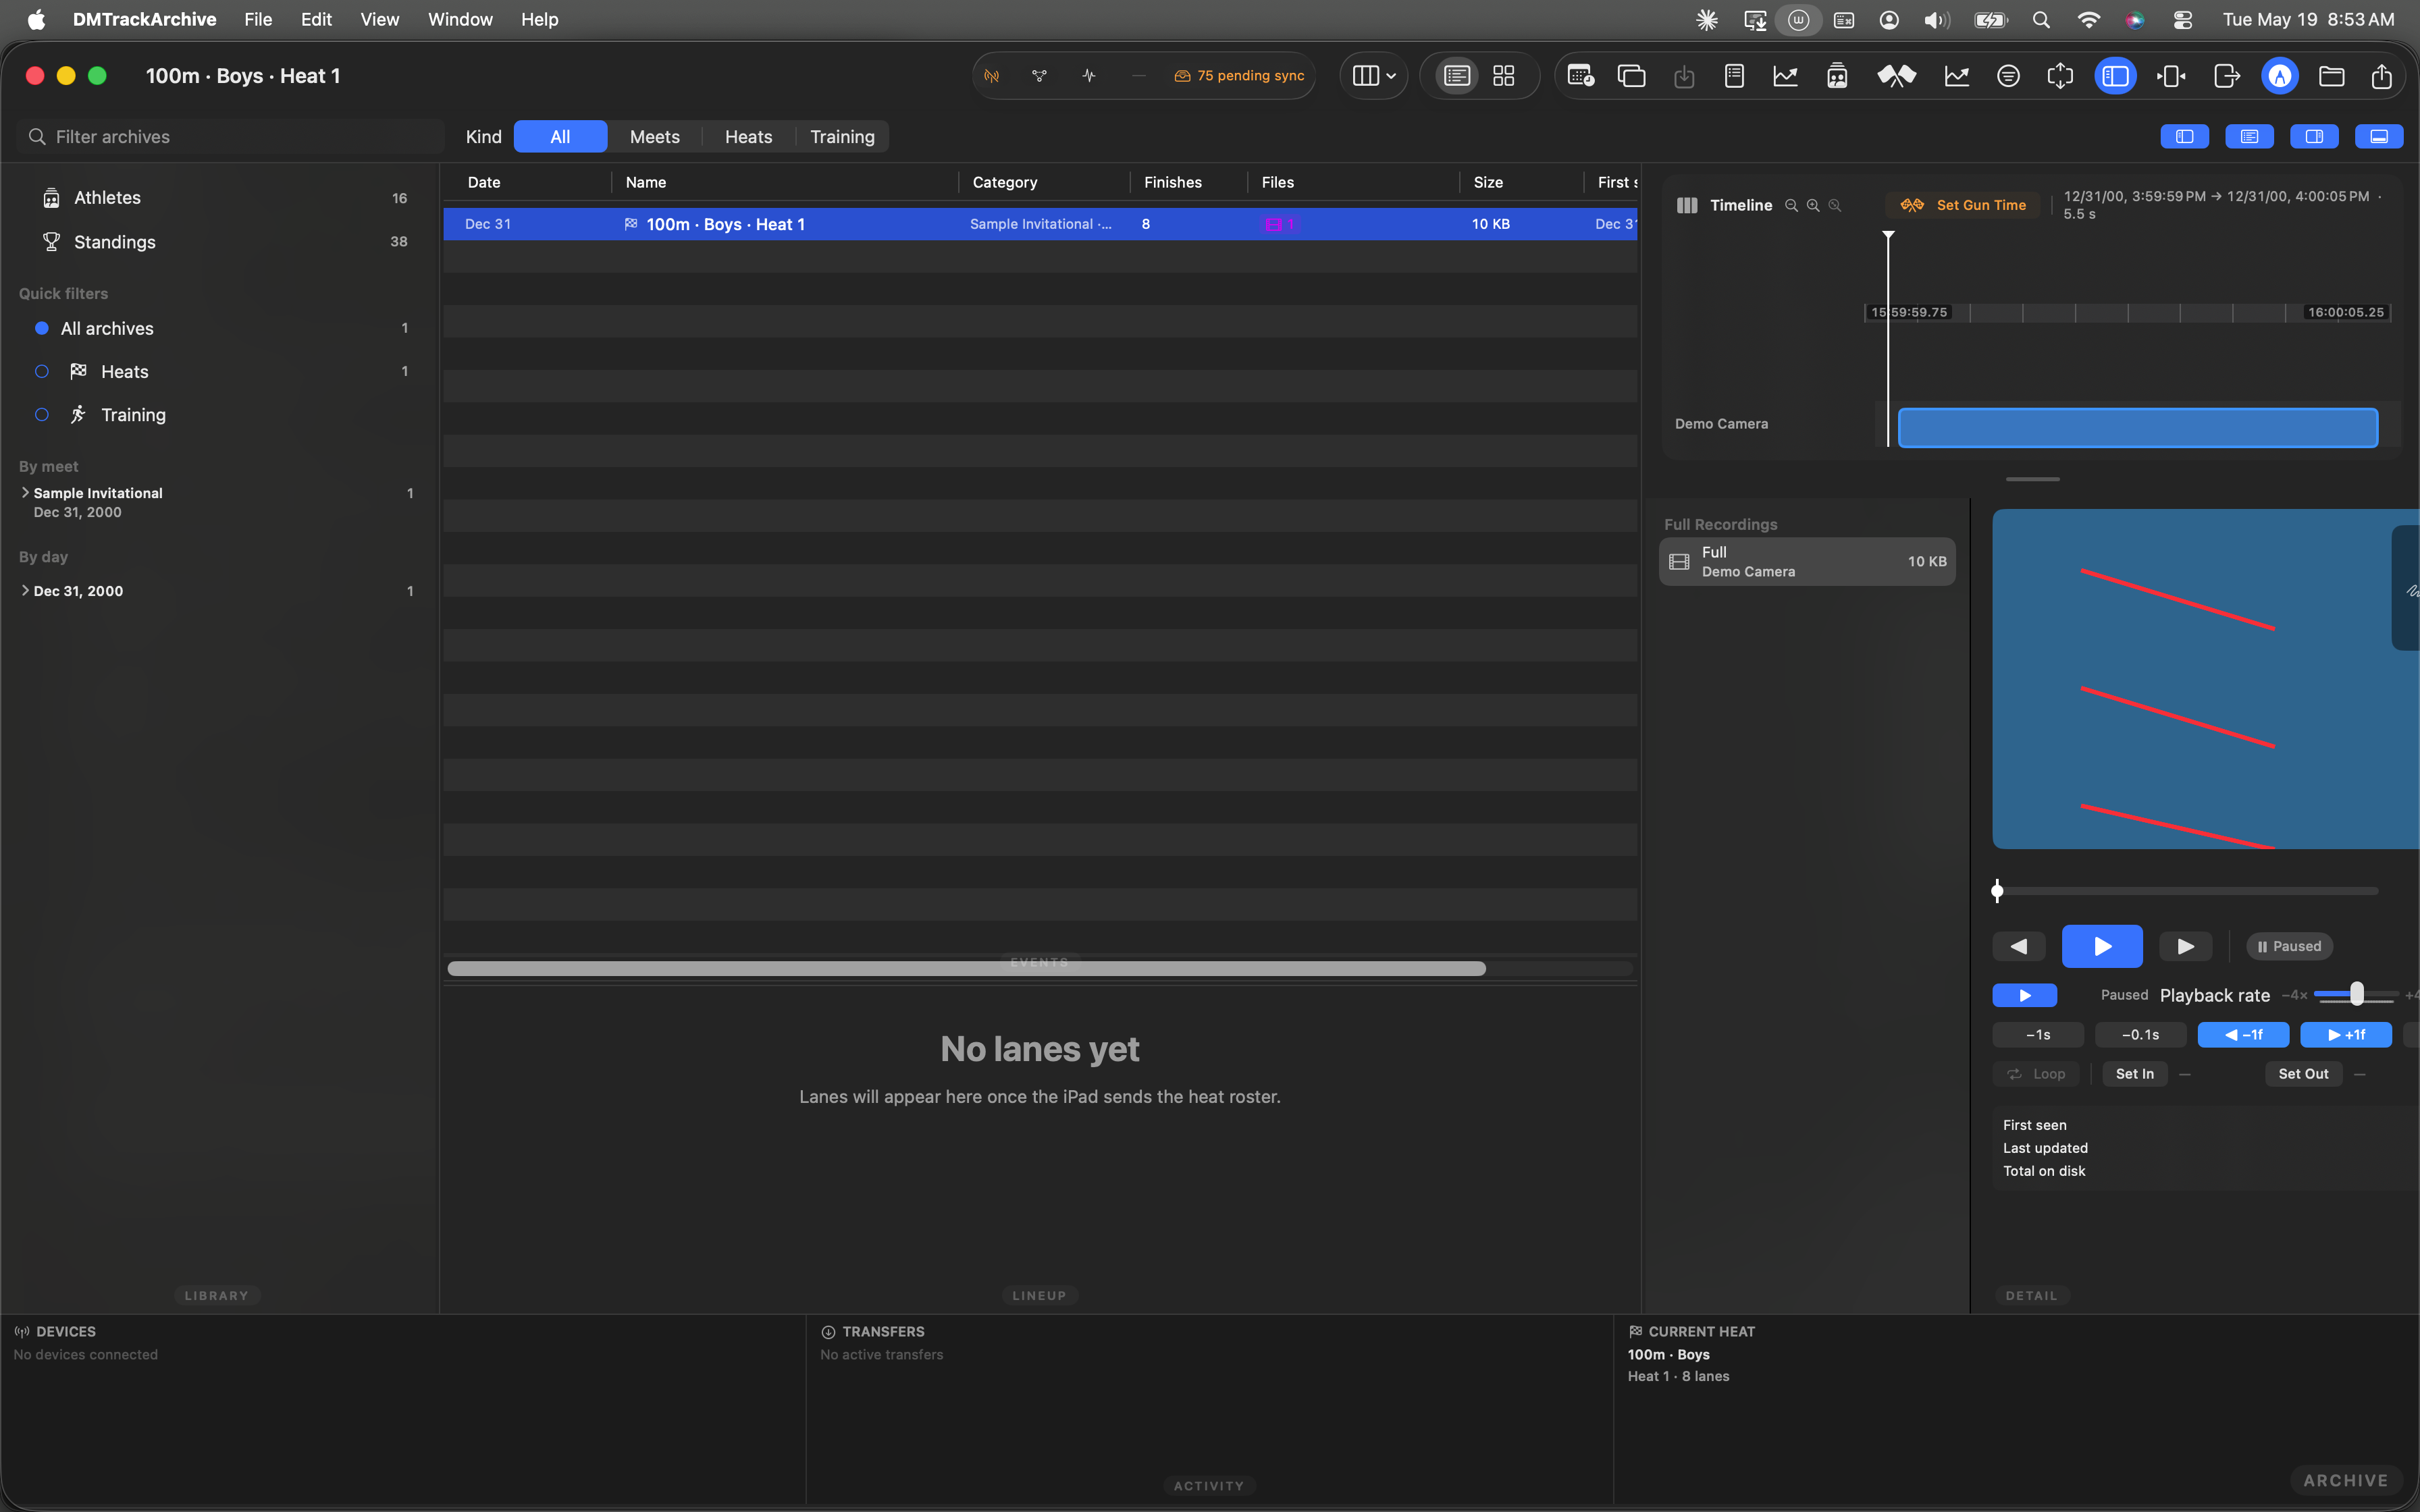Select the 100m · Boys · Heat 1 row
The image size is (2420, 1512).
coord(1040,224)
